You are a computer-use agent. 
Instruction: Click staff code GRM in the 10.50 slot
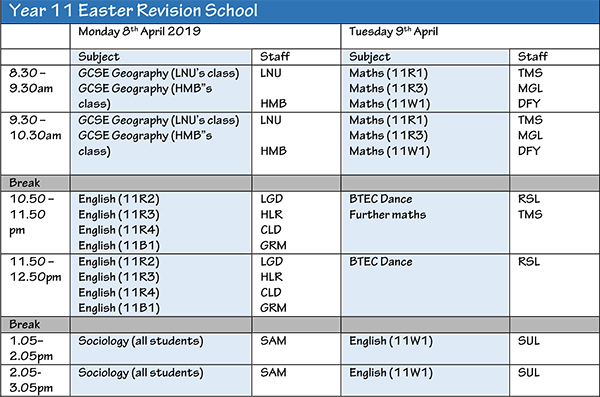tap(273, 245)
